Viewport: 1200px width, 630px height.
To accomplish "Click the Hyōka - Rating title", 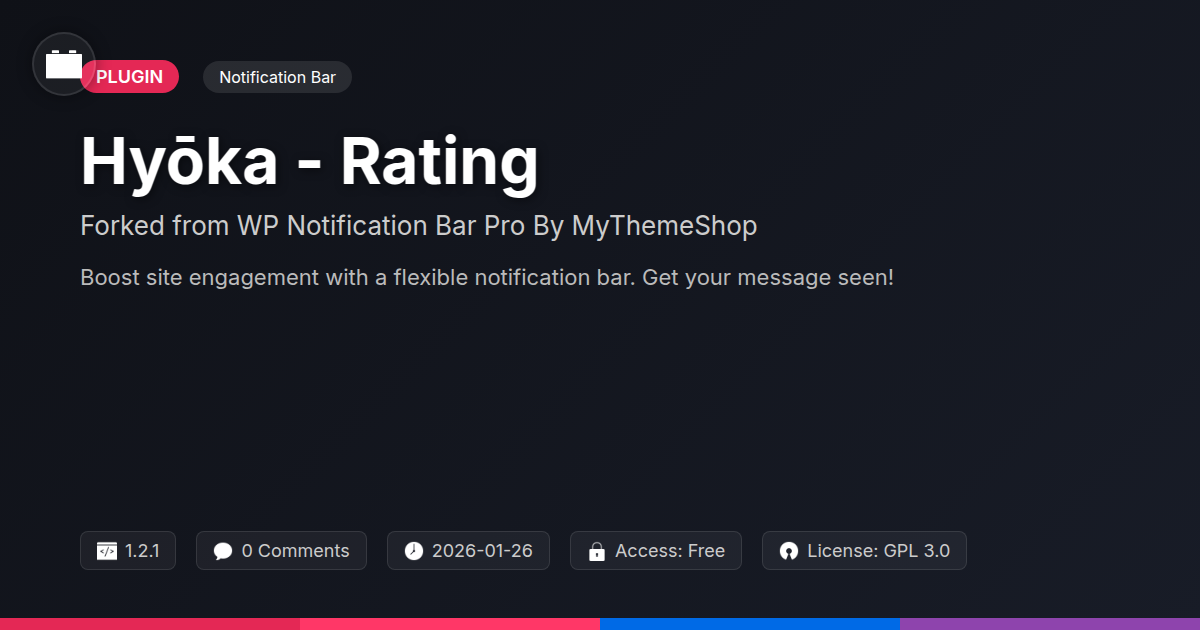I will tap(309, 162).
